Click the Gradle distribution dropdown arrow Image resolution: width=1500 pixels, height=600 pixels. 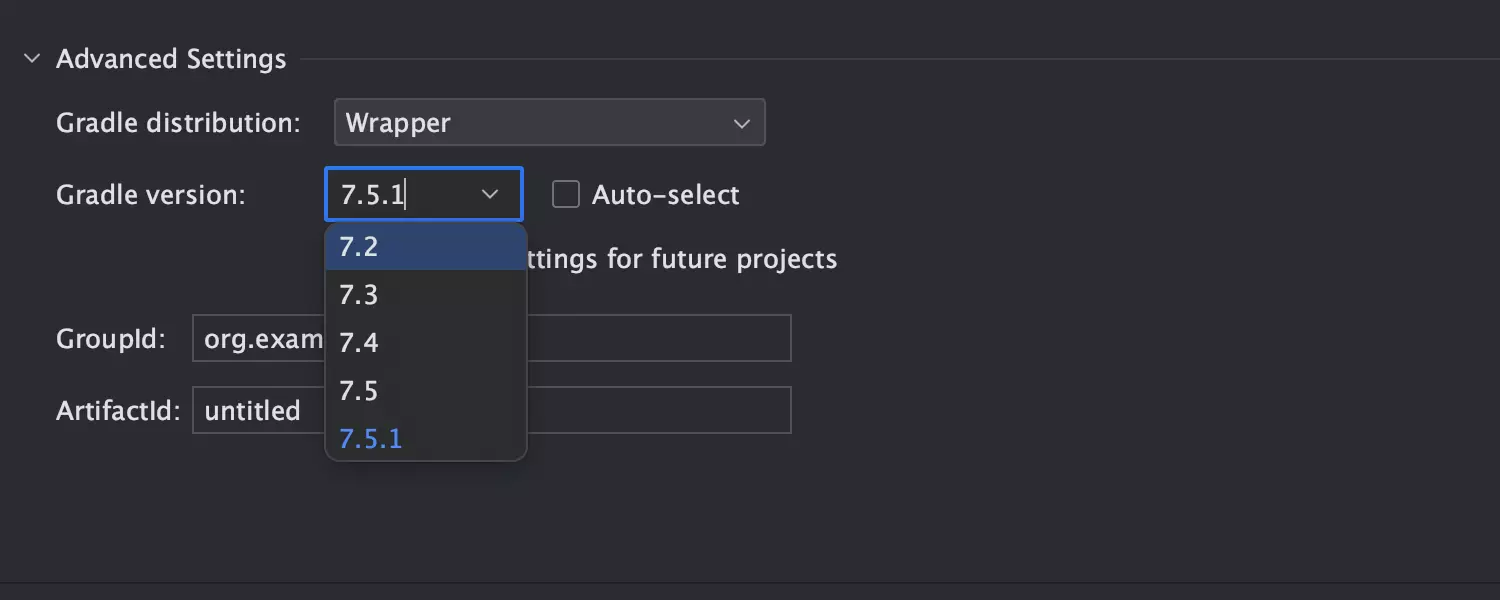(x=741, y=124)
